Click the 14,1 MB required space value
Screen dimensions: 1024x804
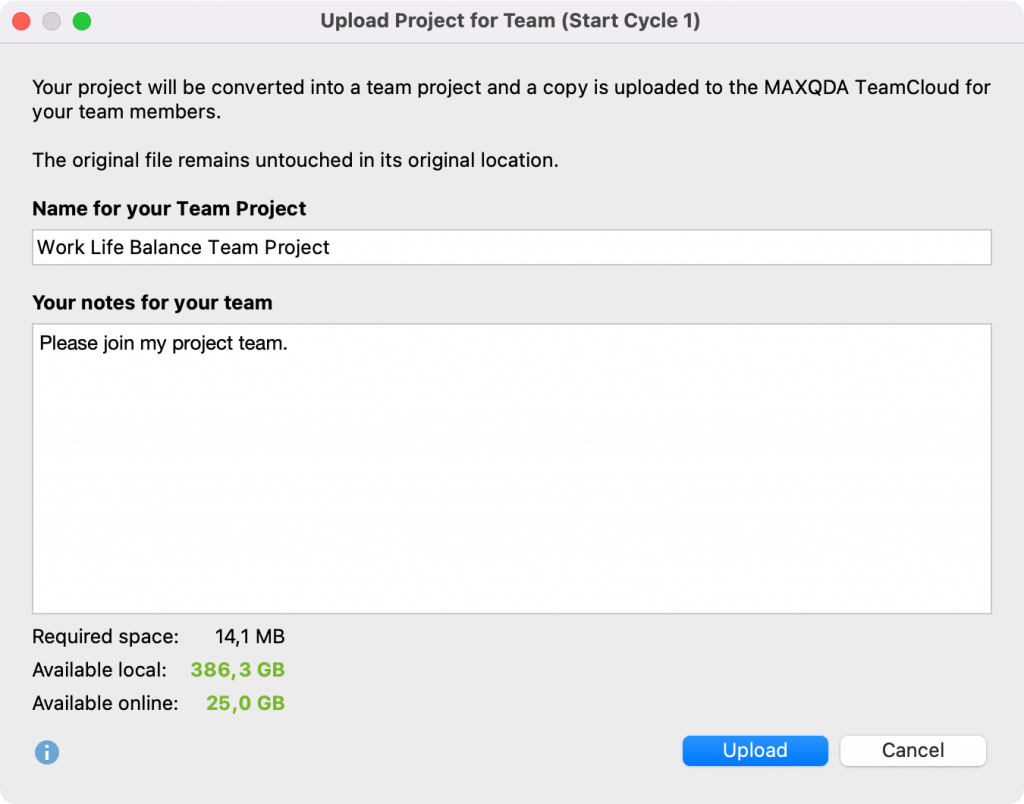tap(250, 636)
